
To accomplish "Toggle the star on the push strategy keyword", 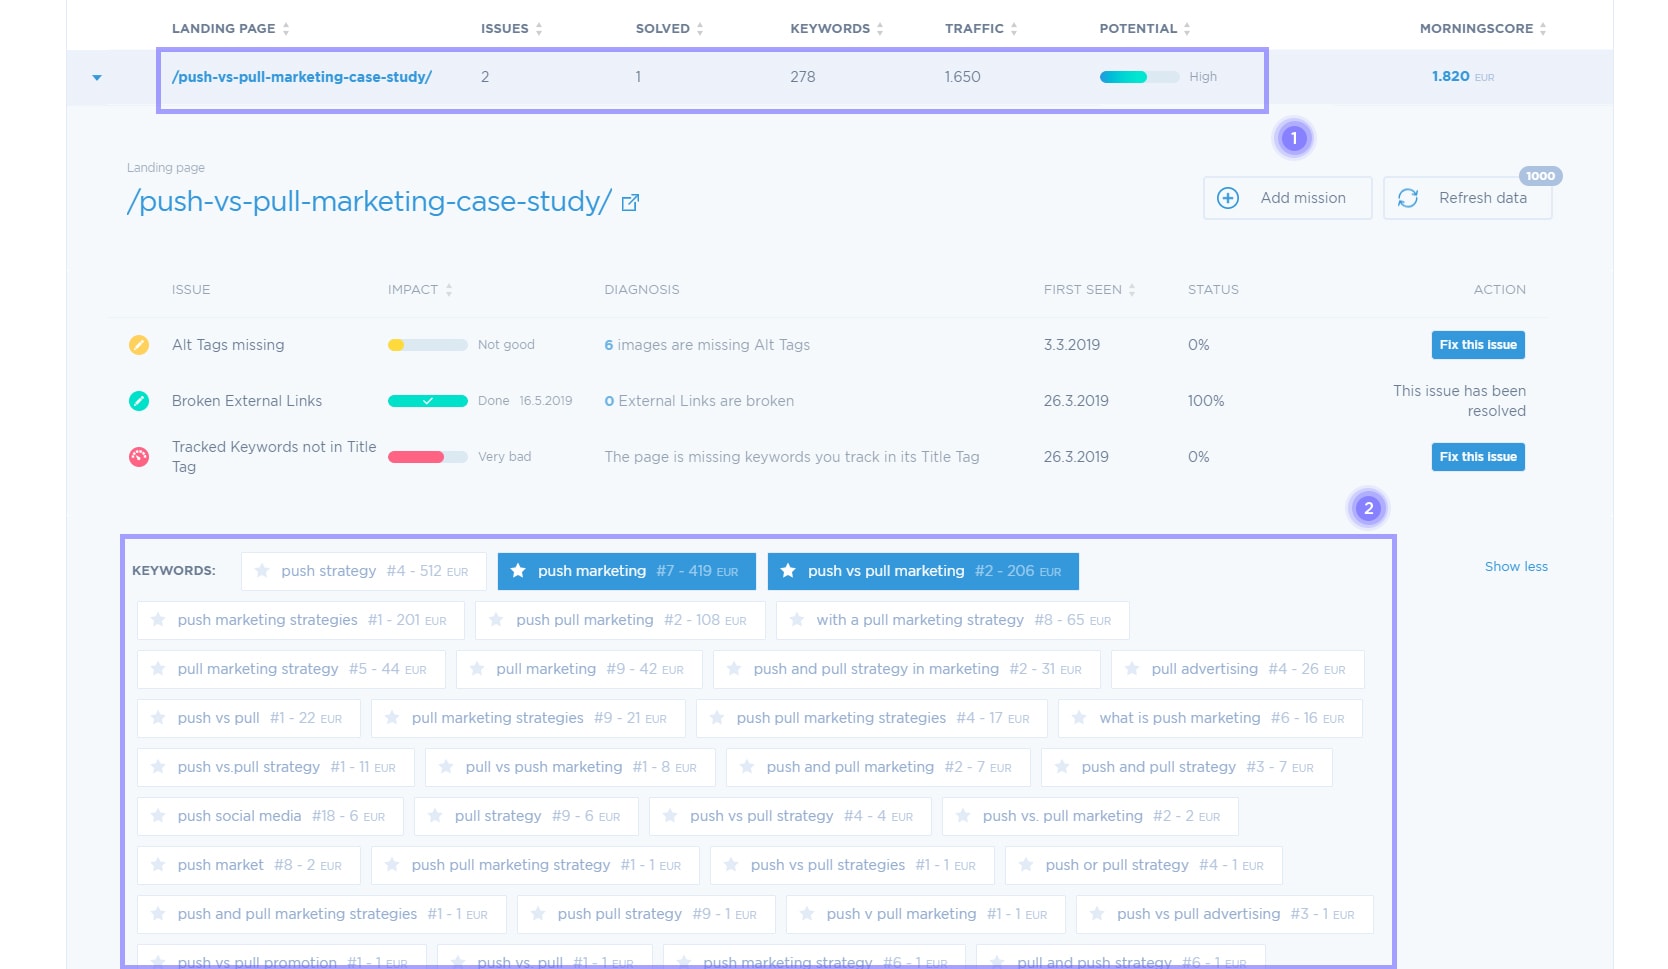I will [x=262, y=571].
